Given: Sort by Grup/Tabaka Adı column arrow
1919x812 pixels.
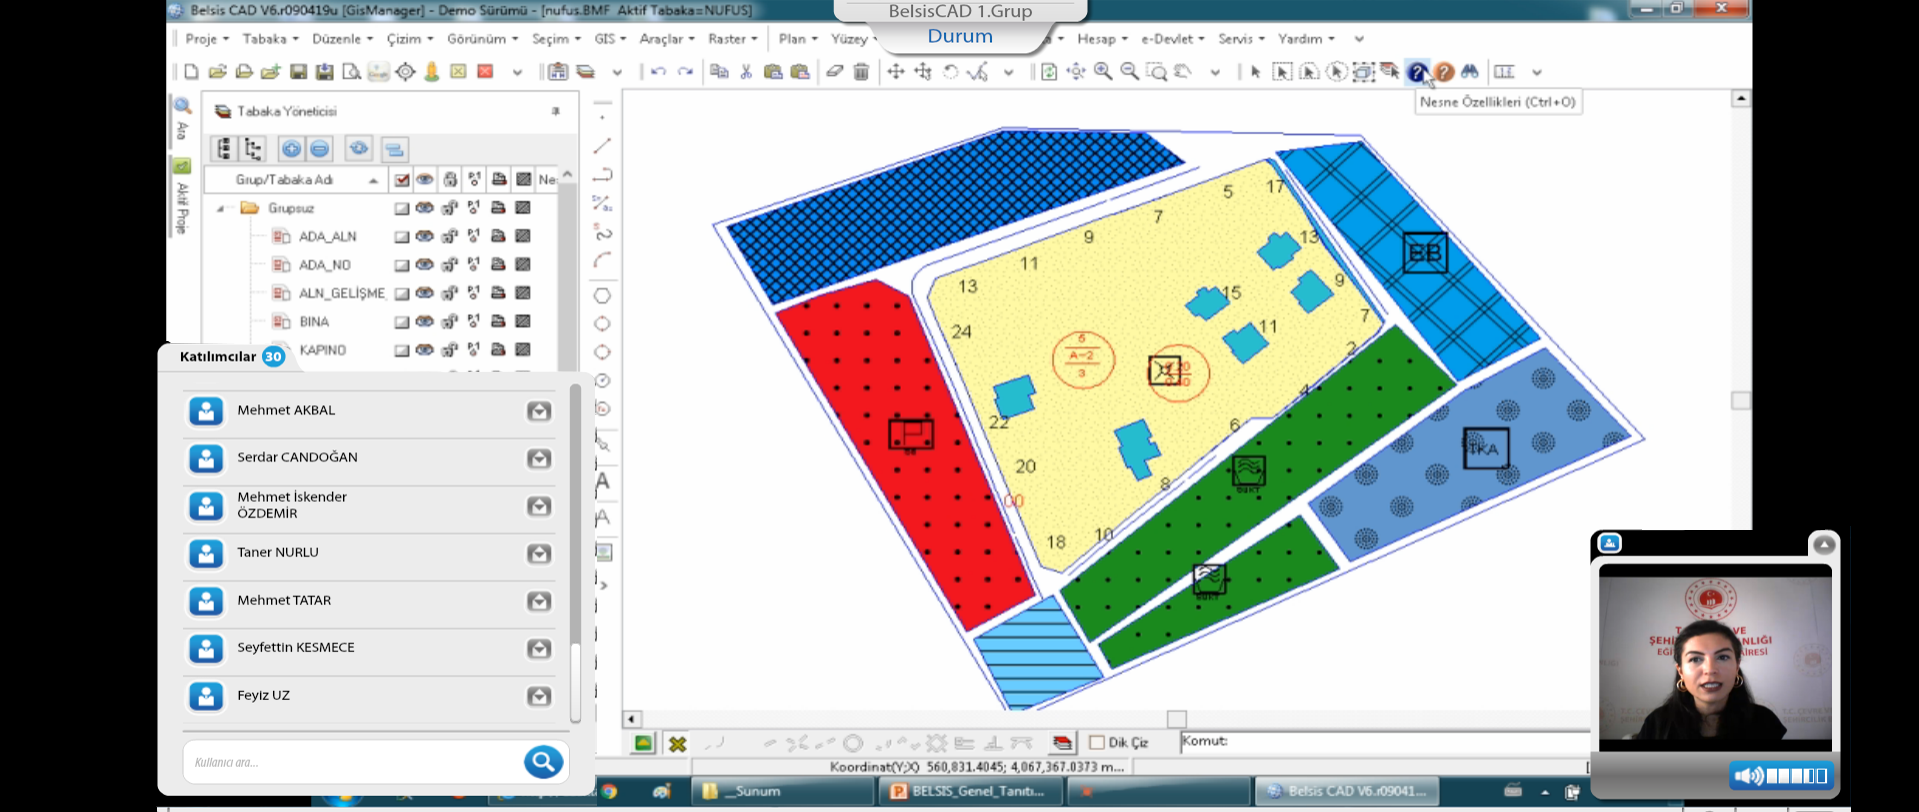Looking at the screenshot, I should 373,180.
